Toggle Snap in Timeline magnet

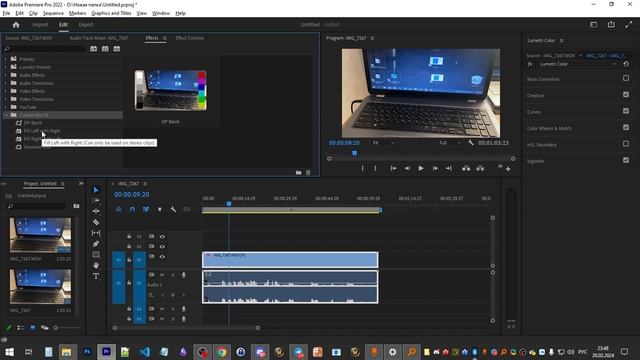click(x=132, y=209)
